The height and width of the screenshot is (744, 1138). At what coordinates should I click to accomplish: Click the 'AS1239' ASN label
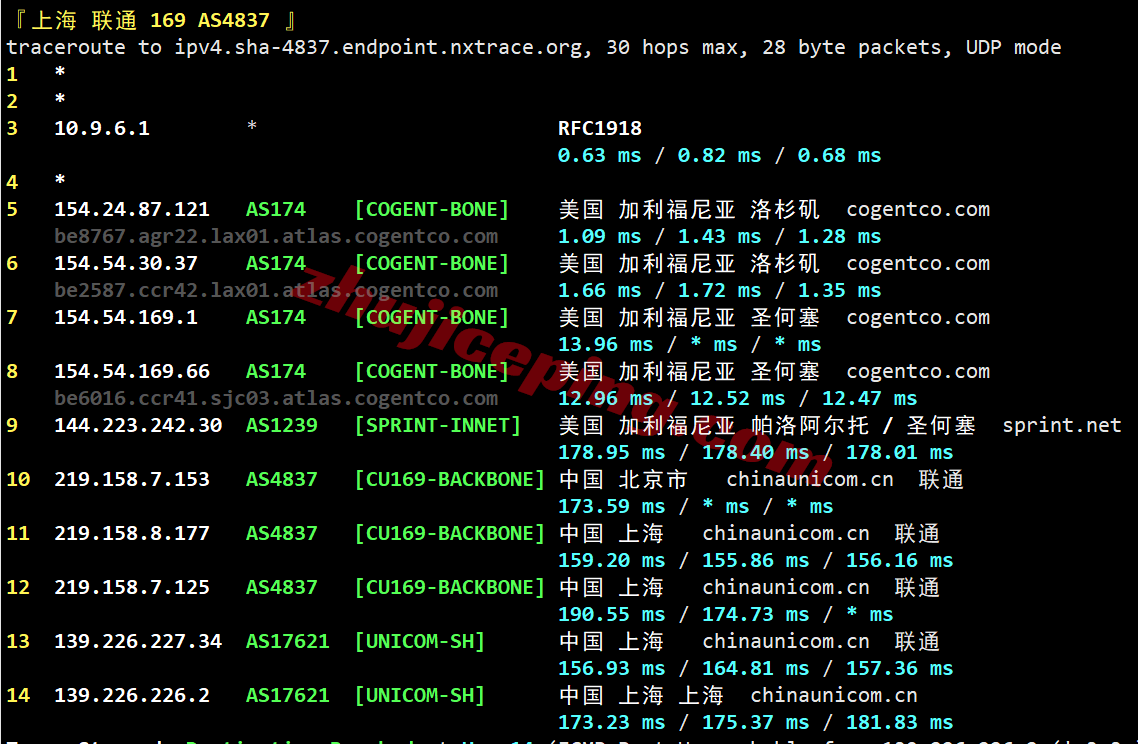pos(282,425)
